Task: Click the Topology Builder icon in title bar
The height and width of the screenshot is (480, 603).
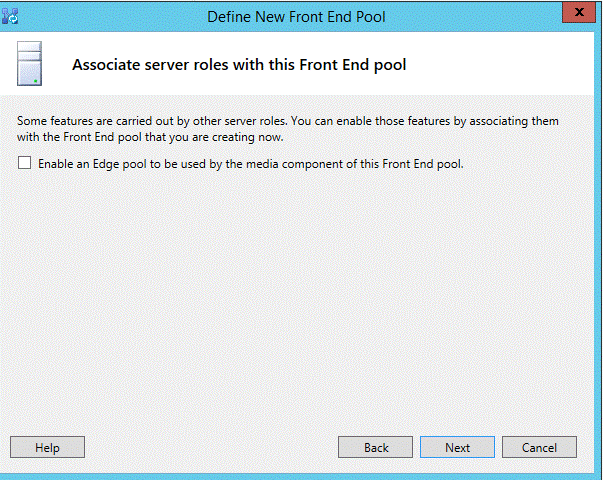Action: tap(10, 16)
